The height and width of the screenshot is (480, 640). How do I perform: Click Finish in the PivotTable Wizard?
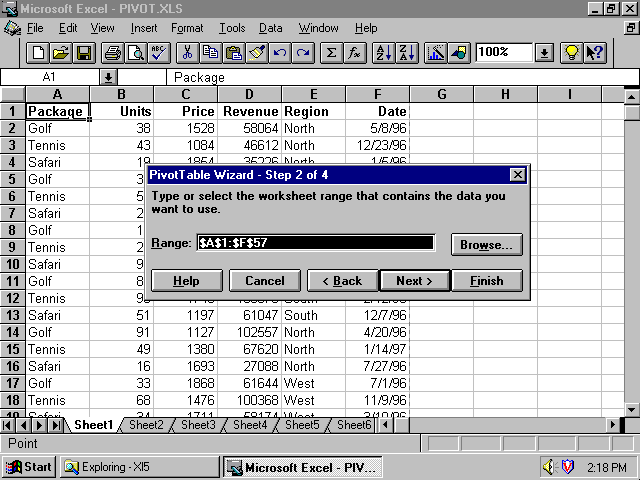(x=487, y=280)
